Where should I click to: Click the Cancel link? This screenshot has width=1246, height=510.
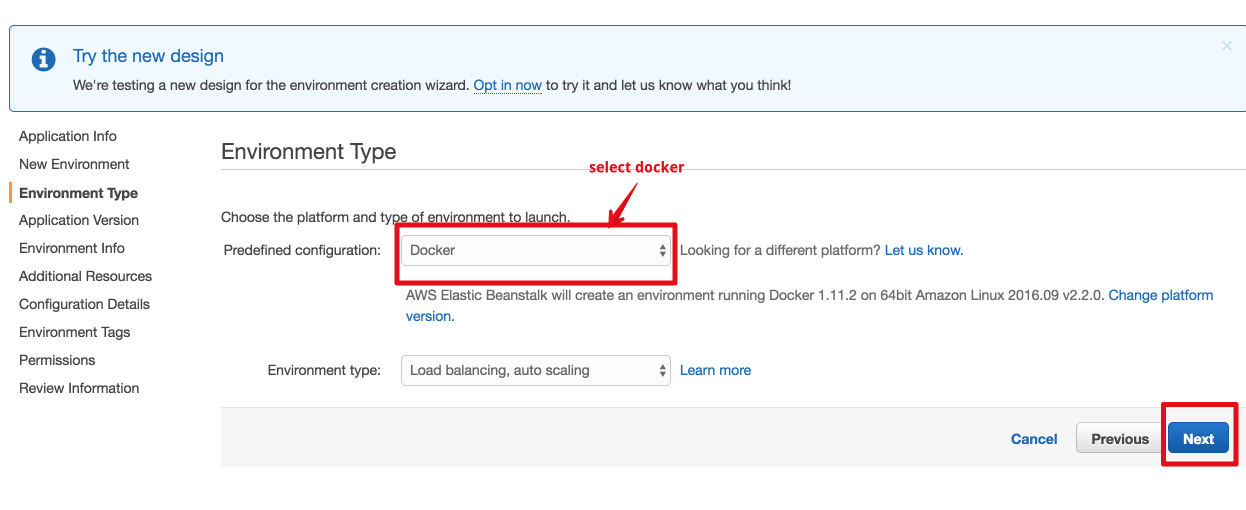click(x=1034, y=439)
